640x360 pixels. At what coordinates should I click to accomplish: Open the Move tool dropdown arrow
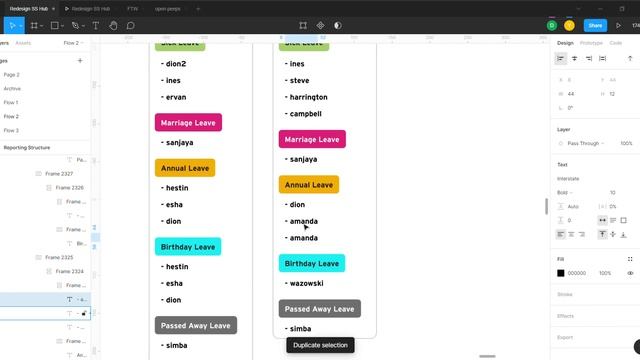coord(20,26)
